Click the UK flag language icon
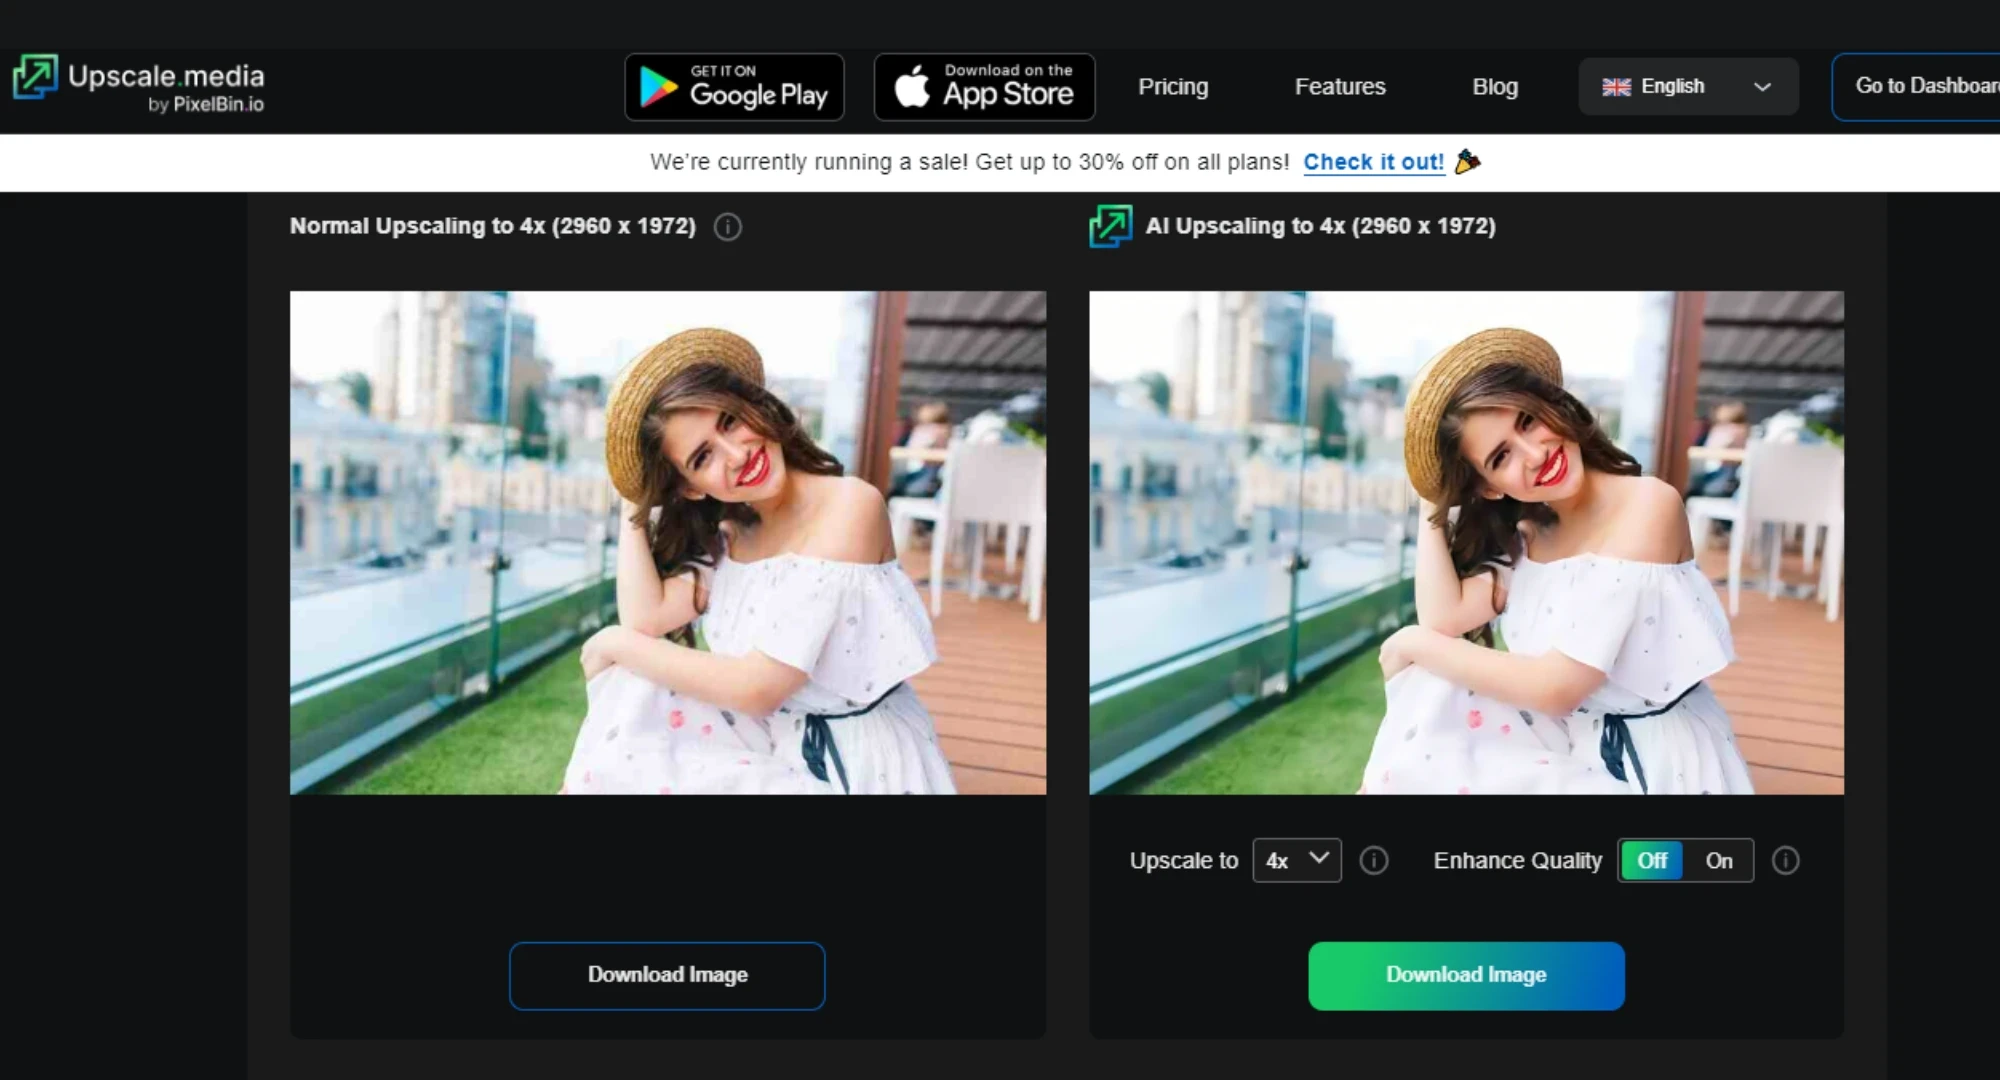 [1616, 87]
